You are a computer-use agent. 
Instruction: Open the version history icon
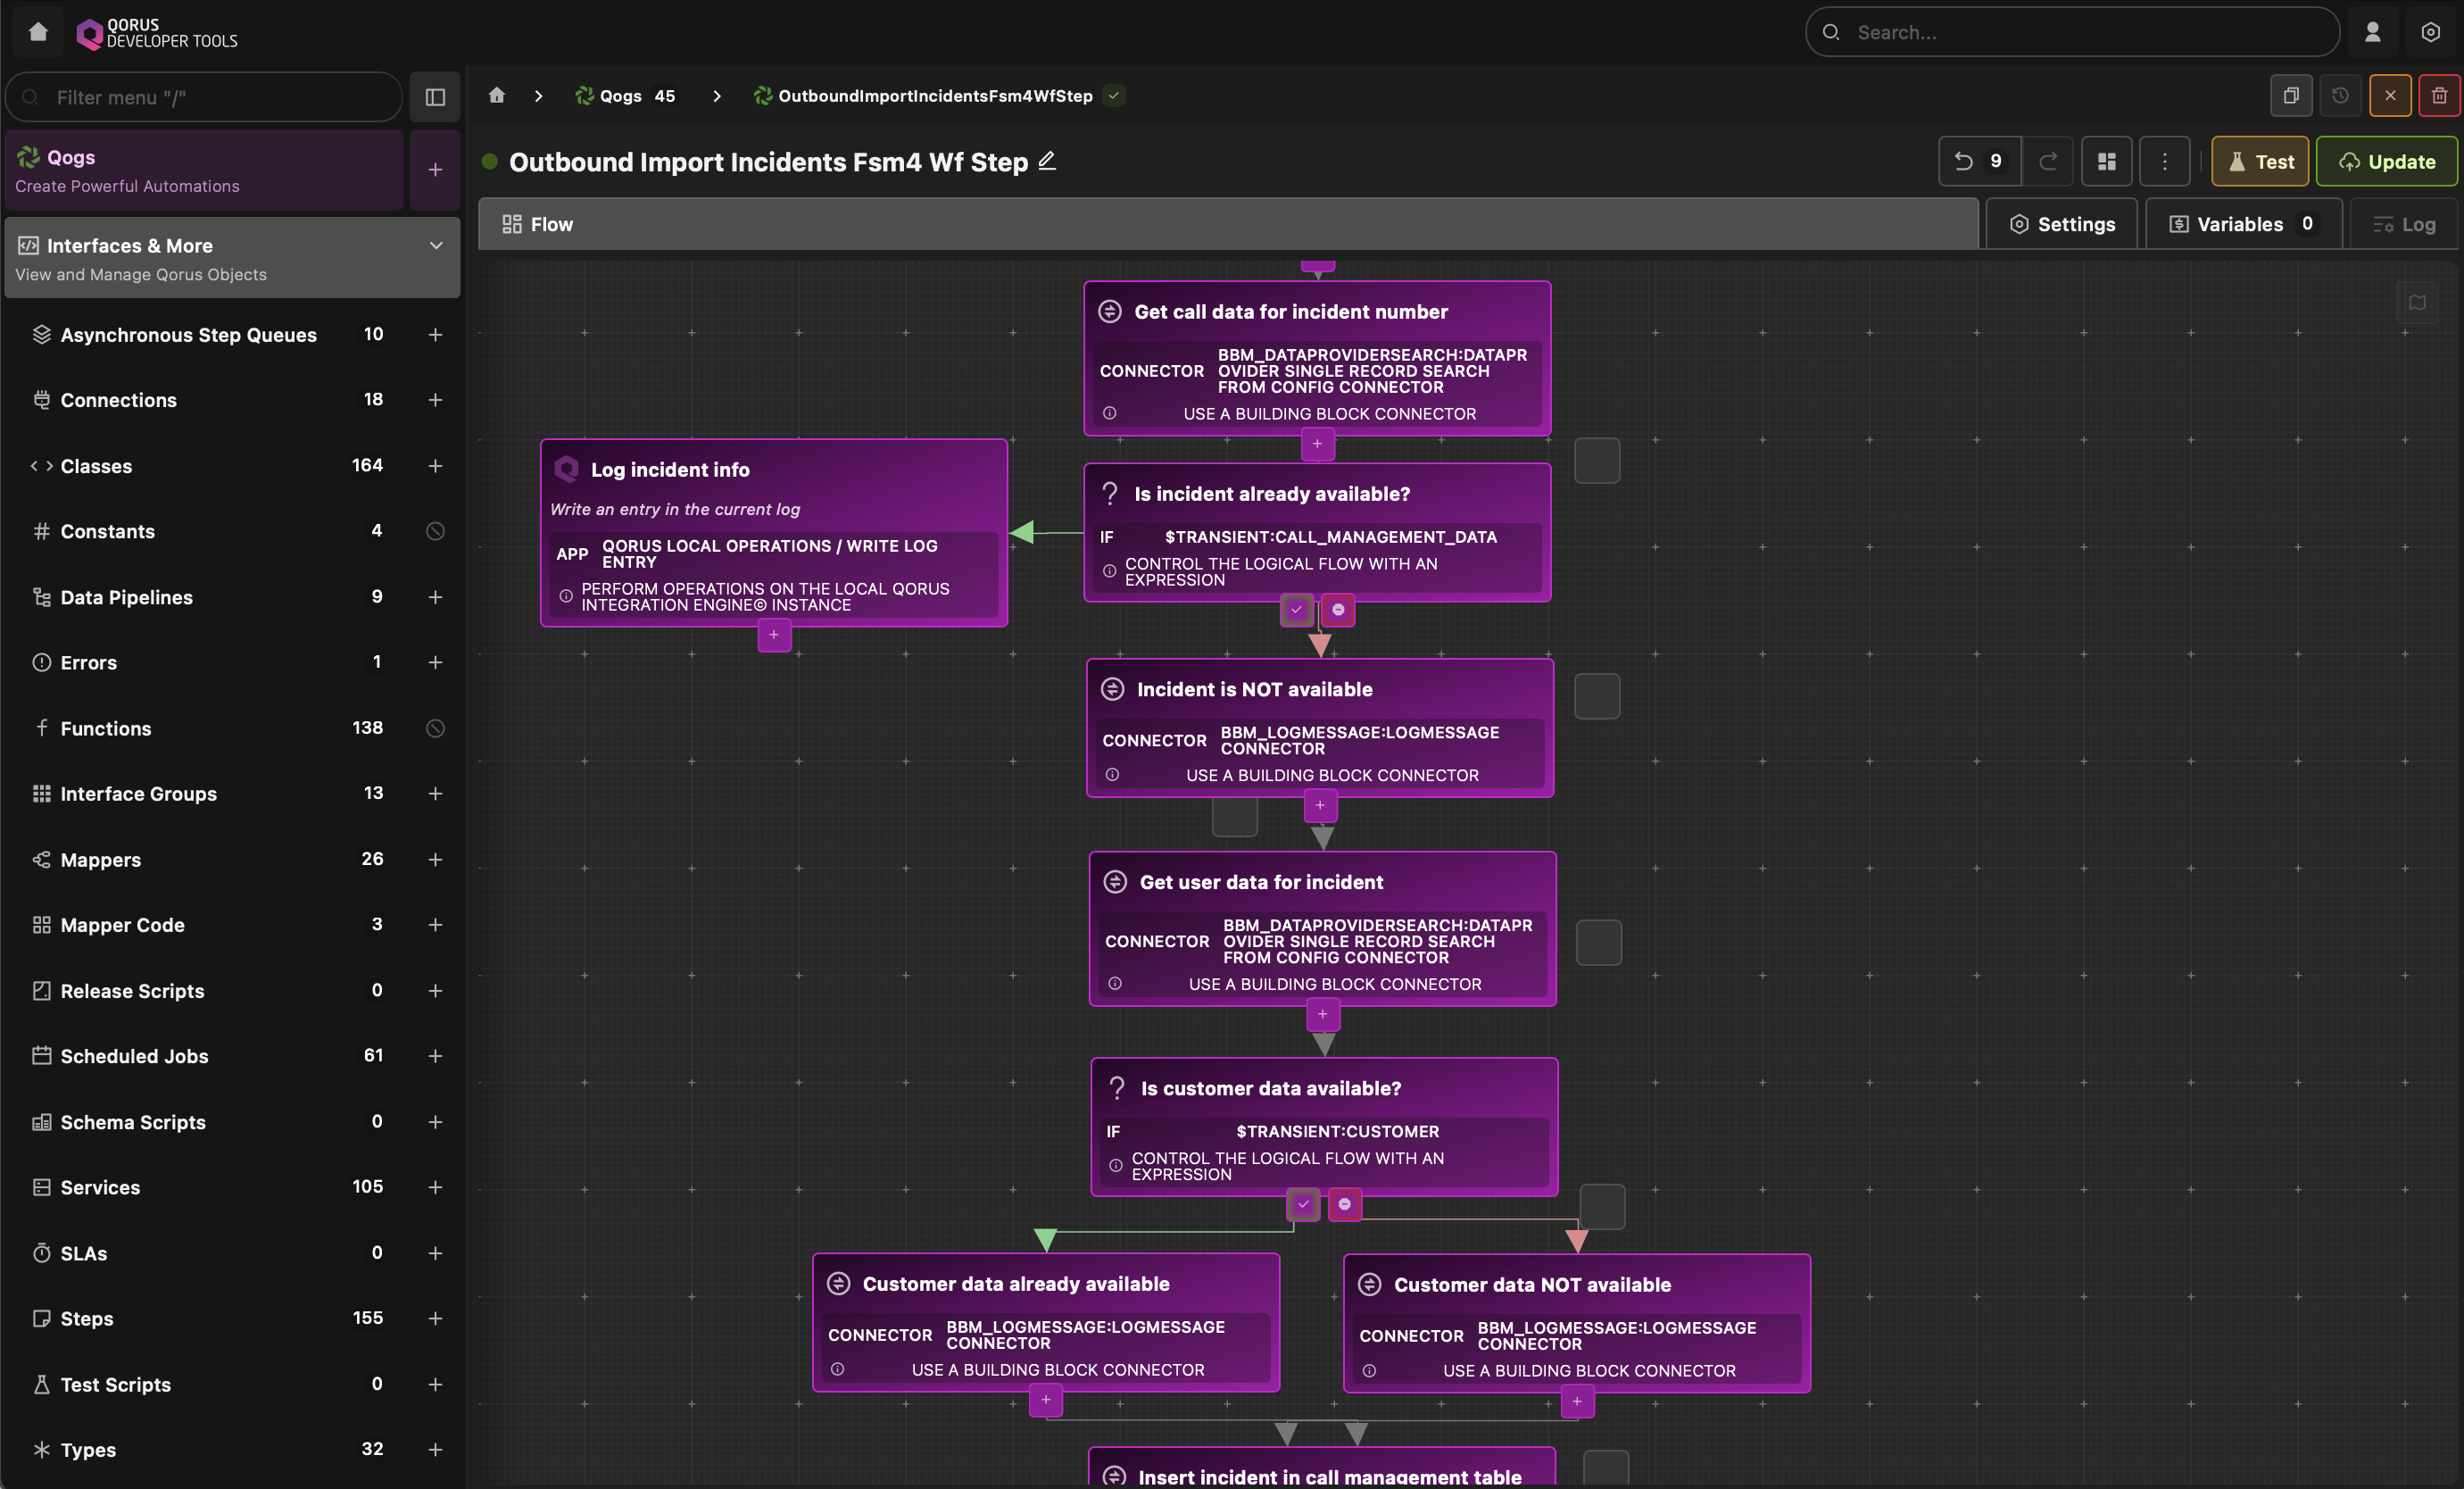2340,96
